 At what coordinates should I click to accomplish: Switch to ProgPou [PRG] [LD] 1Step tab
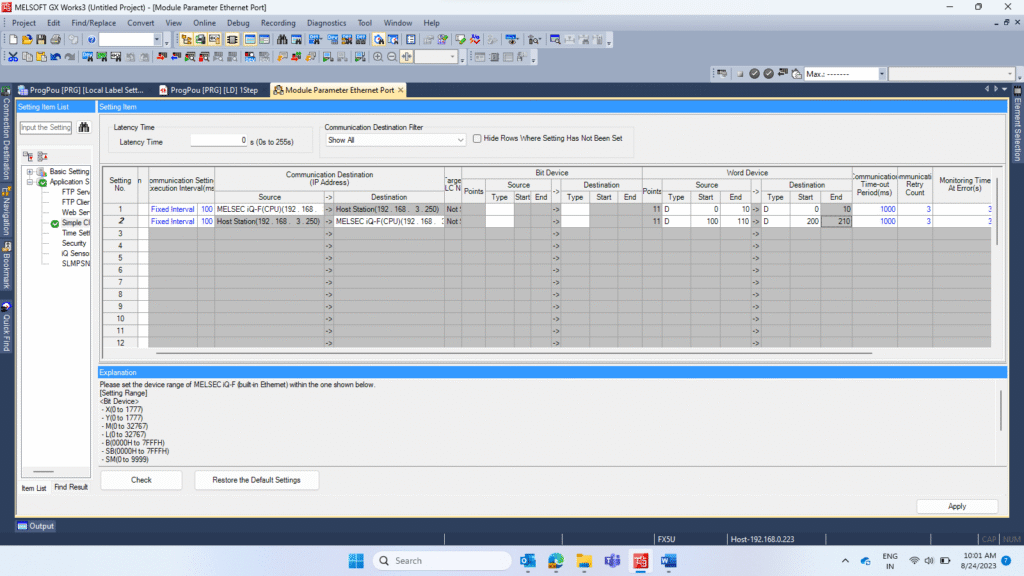pyautogui.click(x=208, y=90)
